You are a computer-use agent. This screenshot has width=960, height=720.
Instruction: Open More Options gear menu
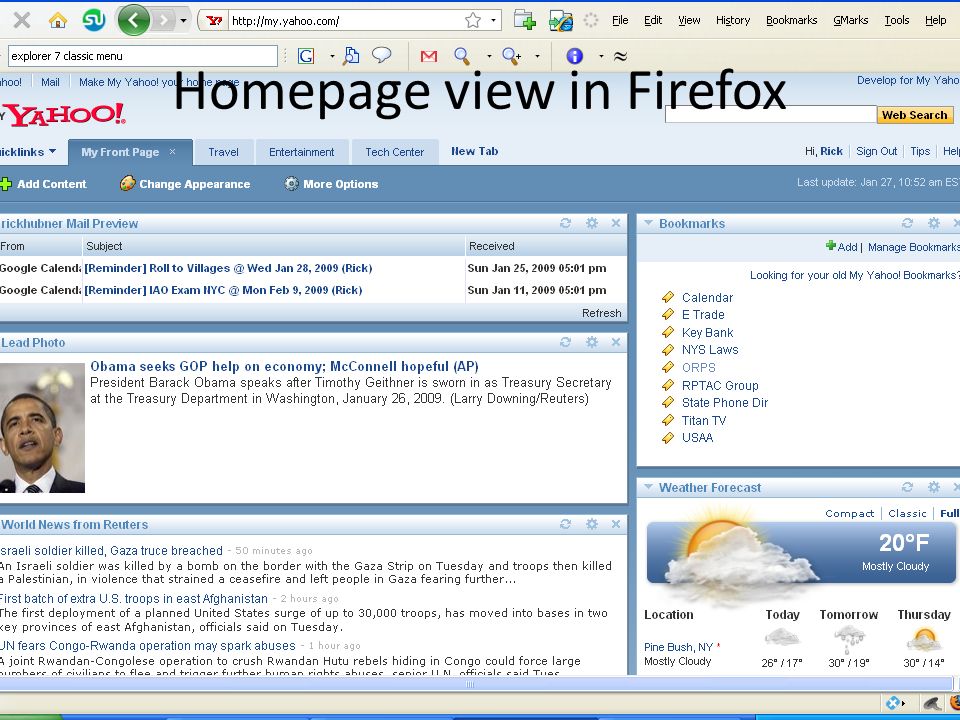[x=331, y=184]
